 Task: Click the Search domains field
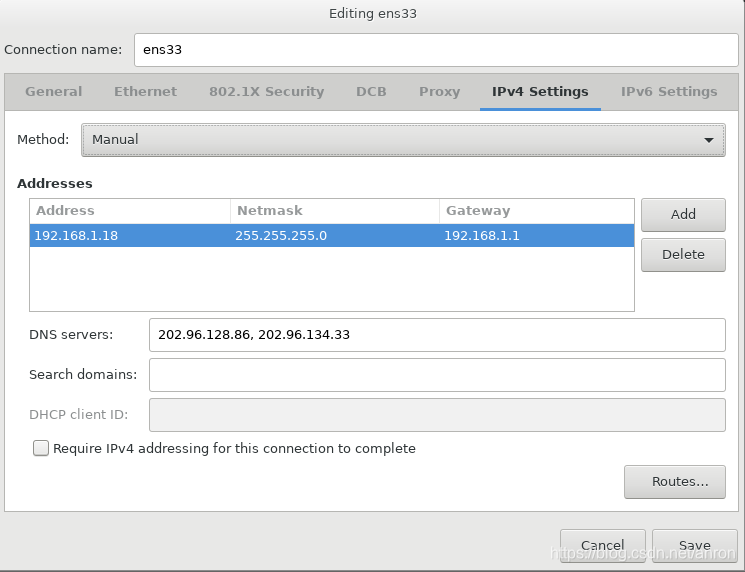437,375
